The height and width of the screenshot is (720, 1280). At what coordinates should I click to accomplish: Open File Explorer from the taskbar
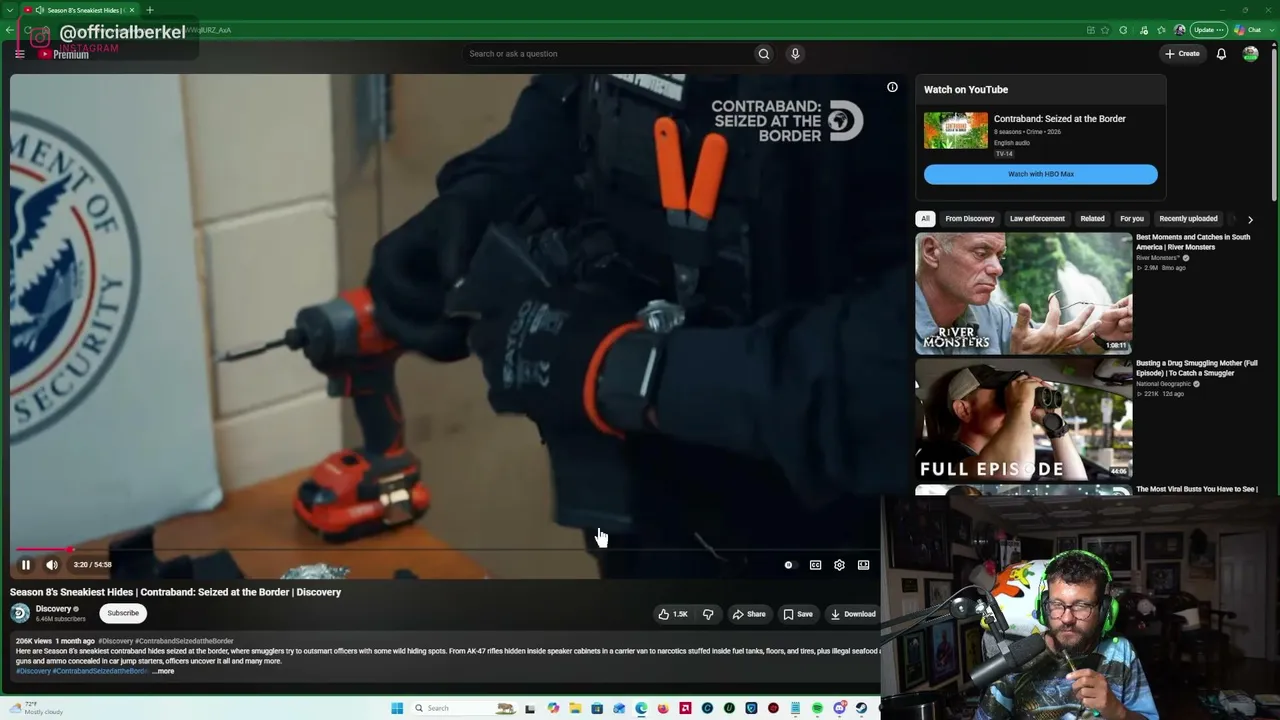point(575,708)
